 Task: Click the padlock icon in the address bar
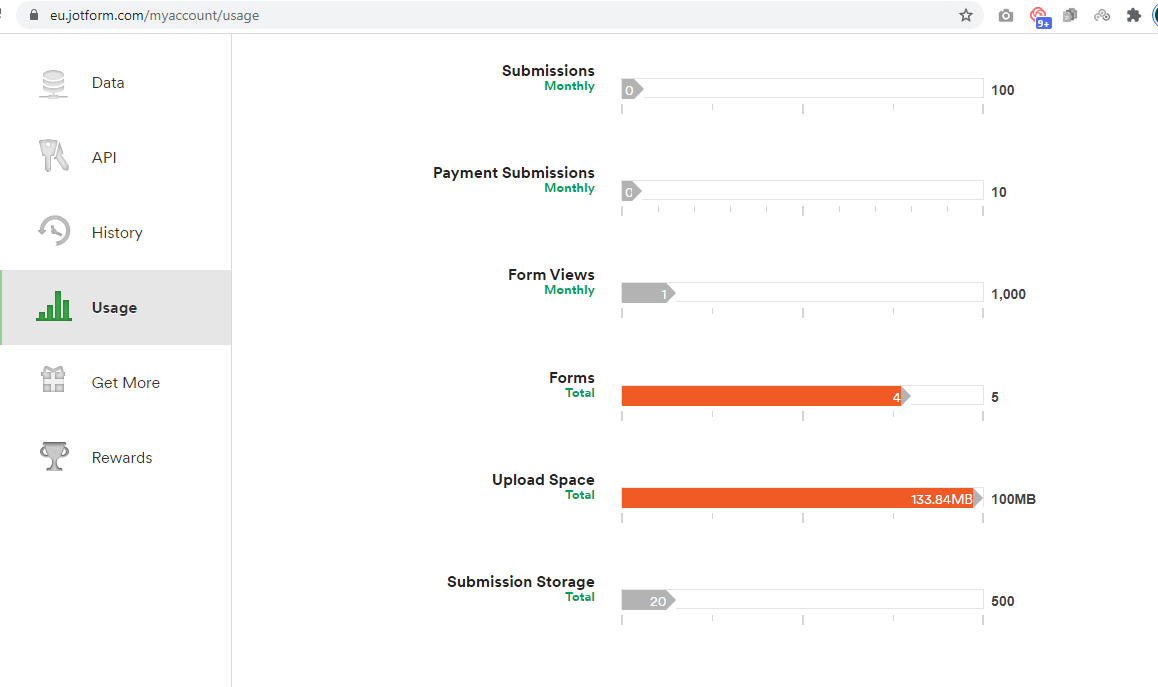tap(33, 16)
